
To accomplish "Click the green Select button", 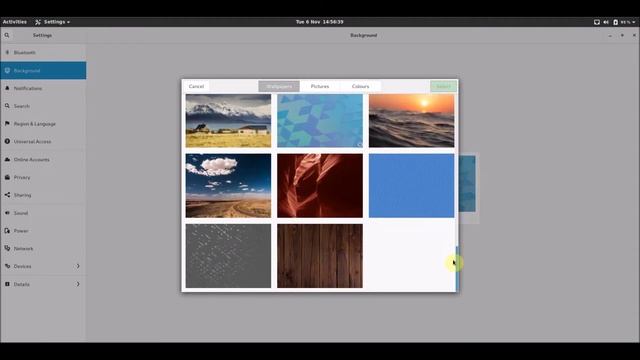I will [x=443, y=87].
